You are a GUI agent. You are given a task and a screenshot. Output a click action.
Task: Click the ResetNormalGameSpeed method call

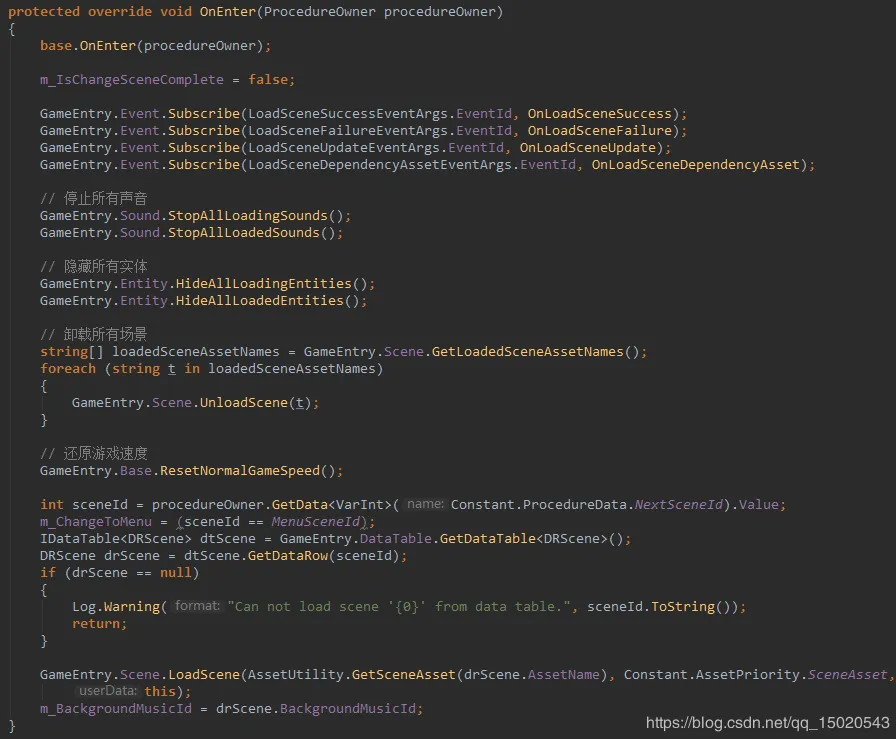tap(239, 471)
